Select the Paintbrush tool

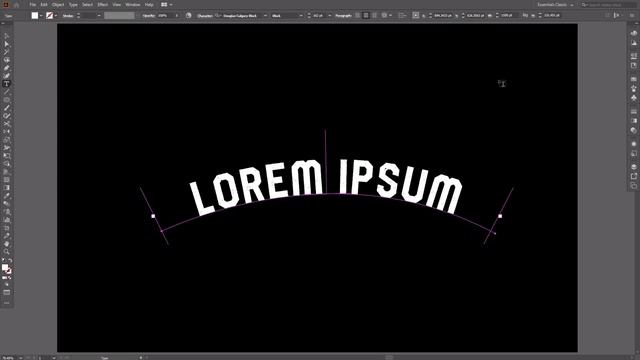pos(7,108)
